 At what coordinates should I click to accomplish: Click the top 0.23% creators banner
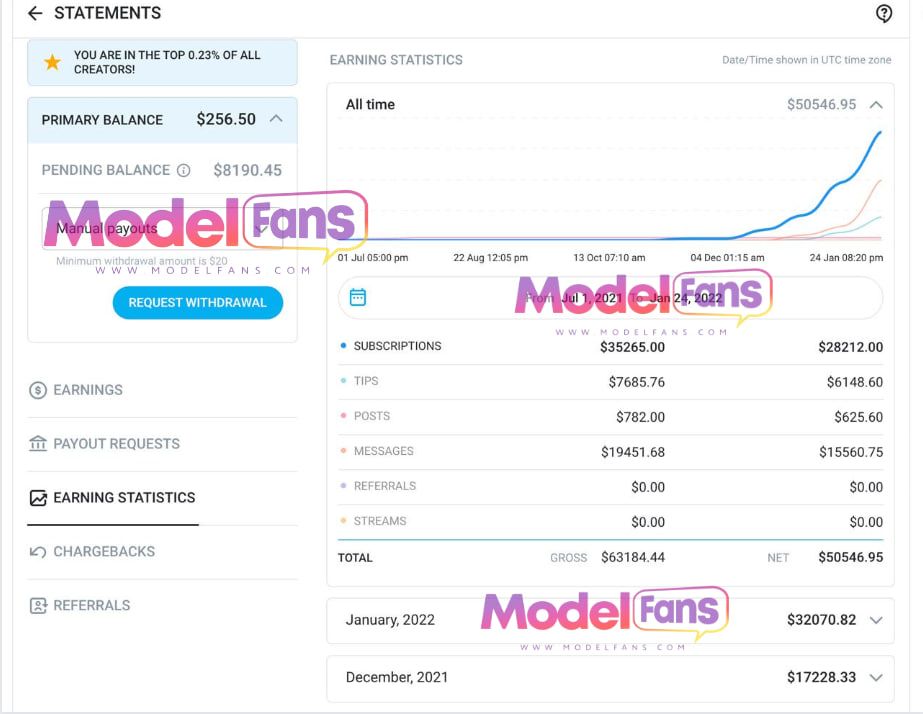click(162, 62)
